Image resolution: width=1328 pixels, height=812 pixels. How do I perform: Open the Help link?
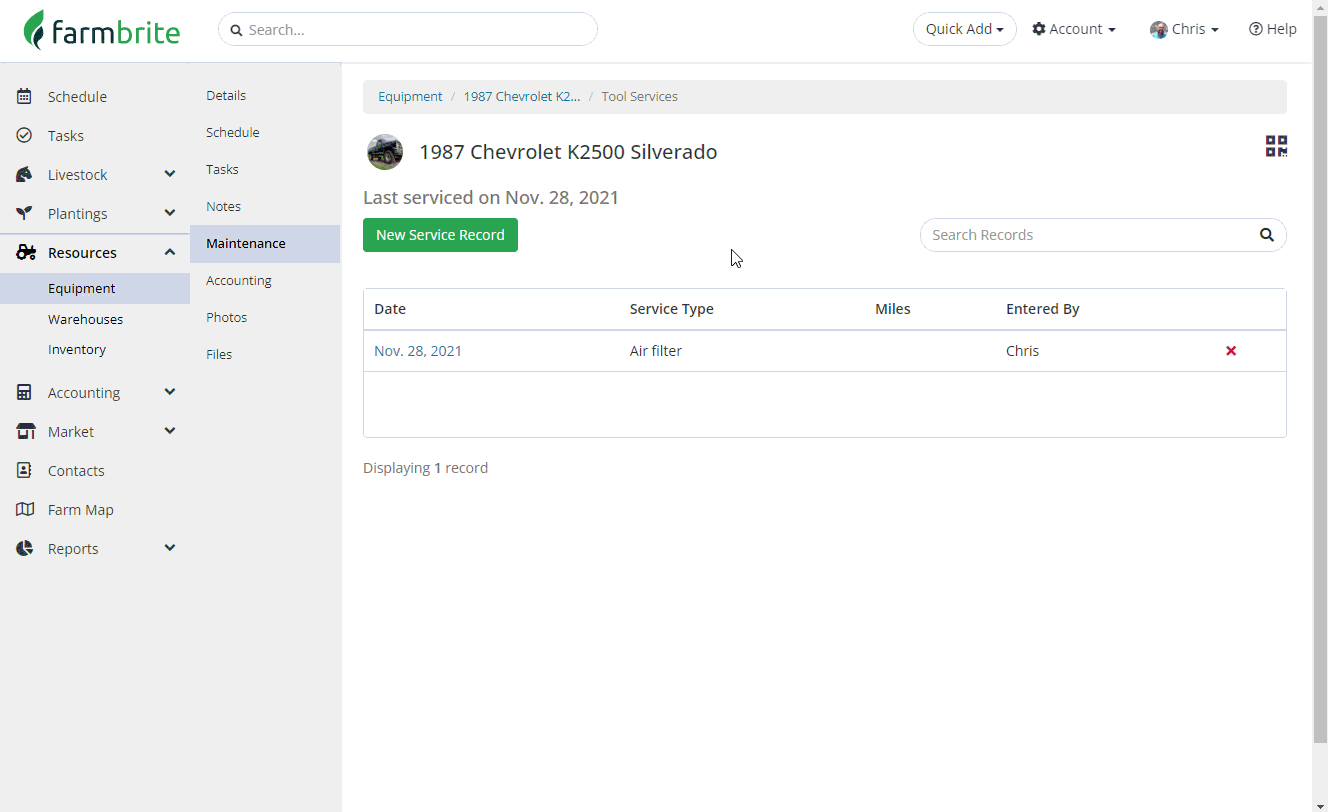pos(1273,29)
